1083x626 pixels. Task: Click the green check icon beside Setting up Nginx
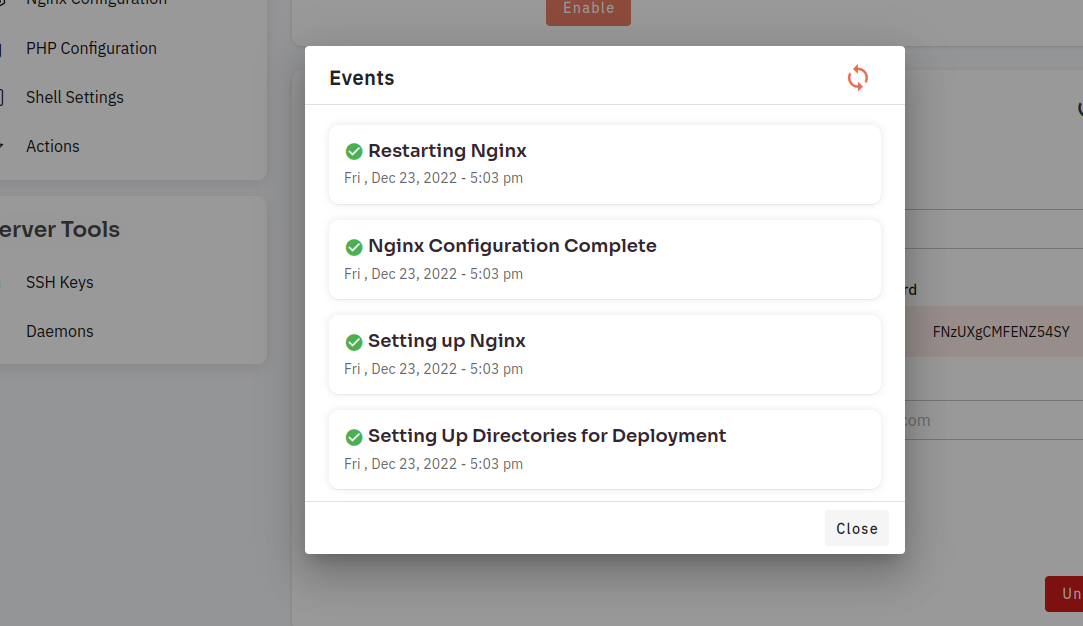[354, 342]
